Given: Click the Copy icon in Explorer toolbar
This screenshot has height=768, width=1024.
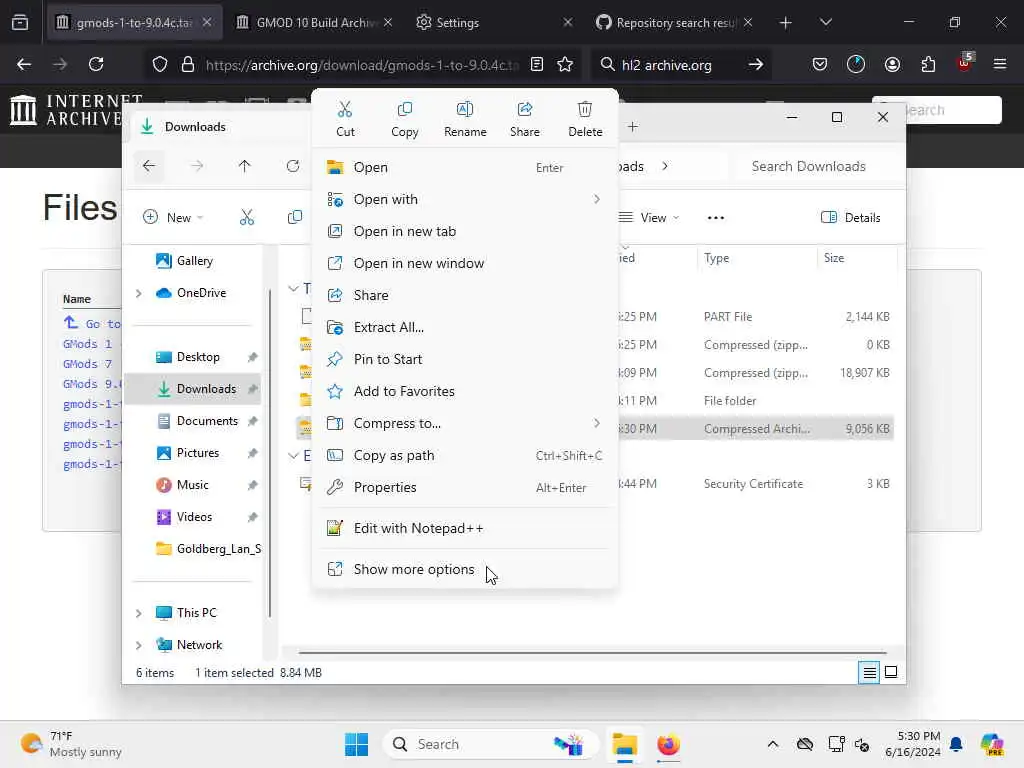Looking at the screenshot, I should [x=295, y=217].
